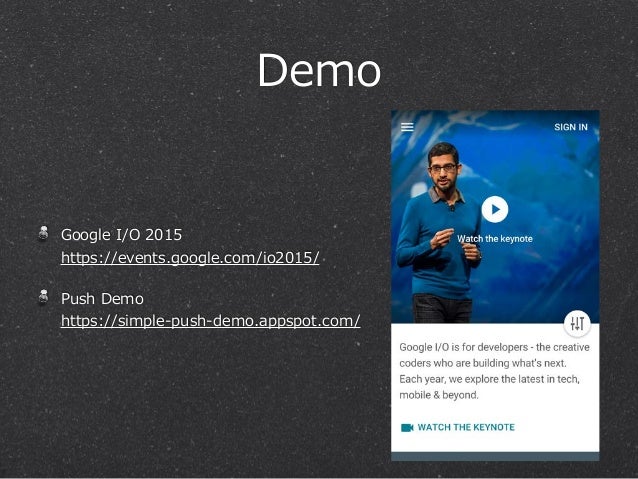Click the 'Demo' slide title
638x479 pixels.
319,70
